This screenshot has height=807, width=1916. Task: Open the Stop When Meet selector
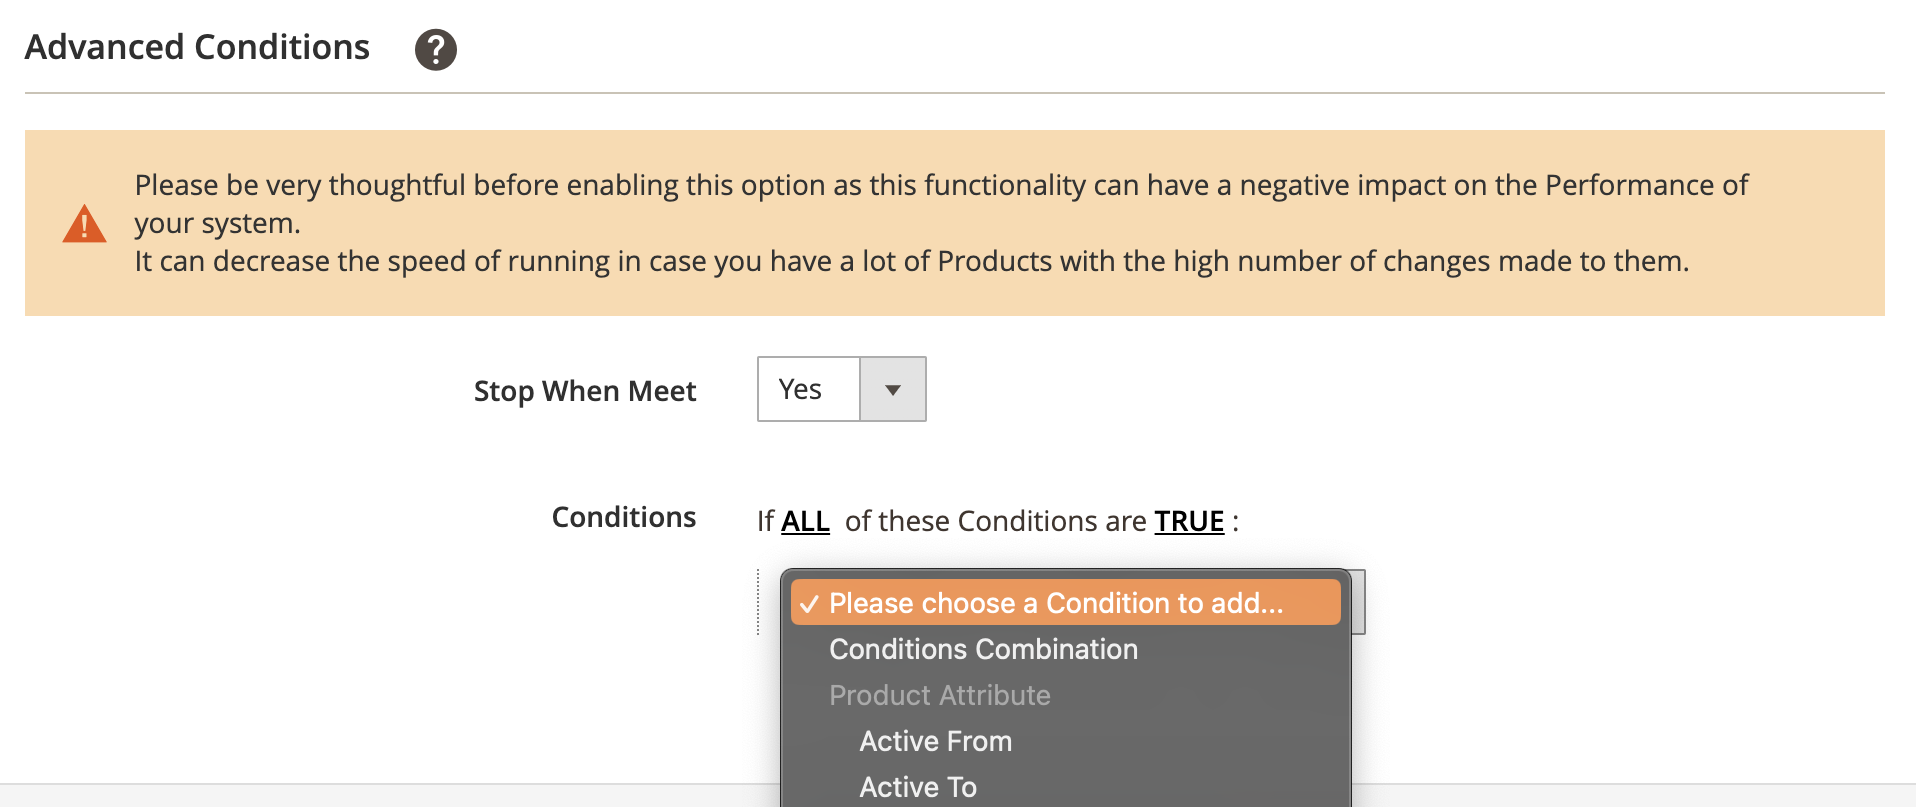click(x=841, y=389)
